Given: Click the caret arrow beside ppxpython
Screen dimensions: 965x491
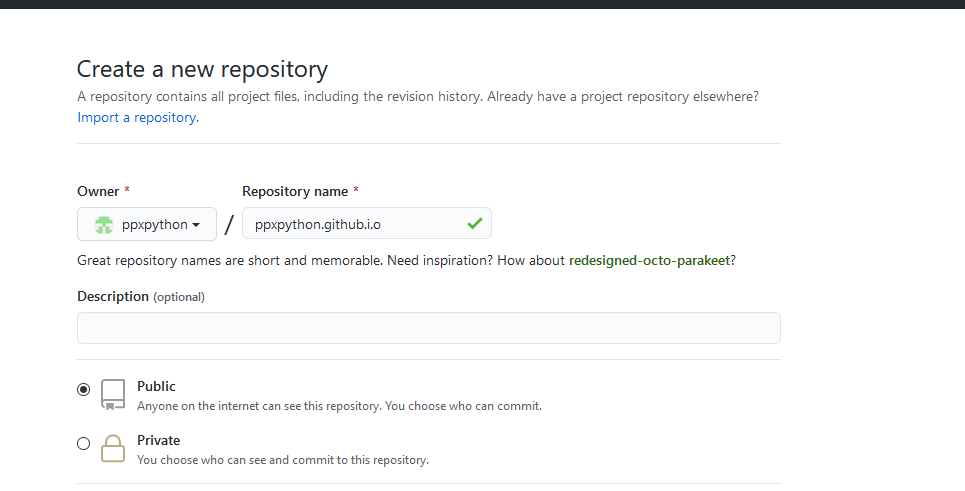Looking at the screenshot, I should [x=197, y=225].
